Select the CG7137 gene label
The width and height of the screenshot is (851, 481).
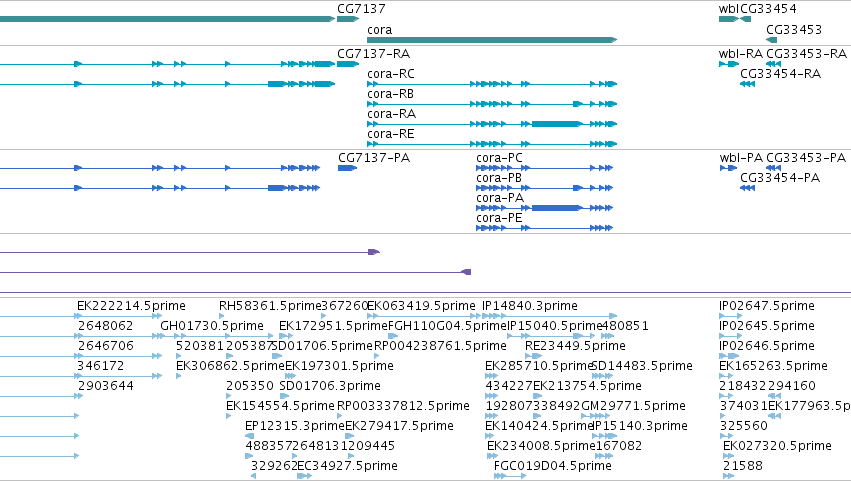point(361,9)
